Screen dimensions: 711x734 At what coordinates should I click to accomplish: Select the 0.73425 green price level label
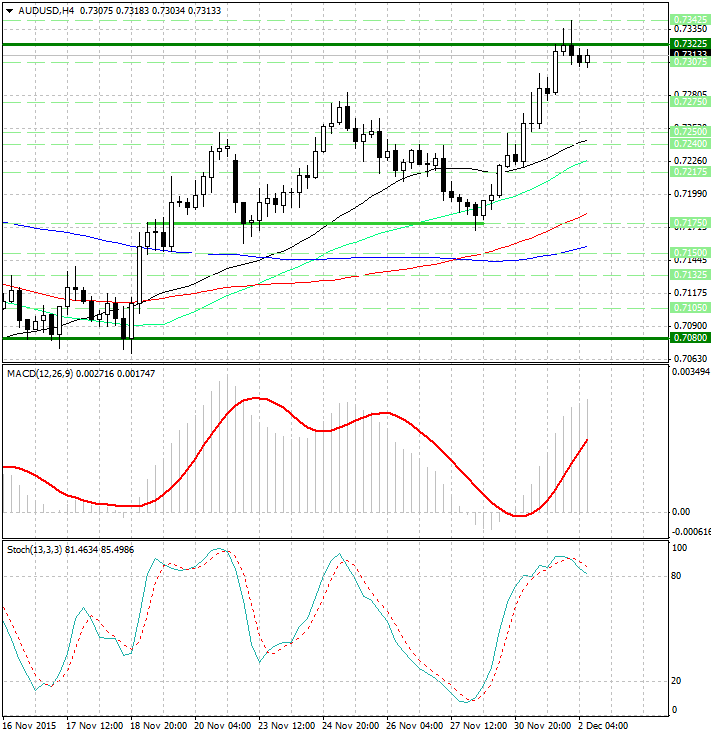(690, 20)
